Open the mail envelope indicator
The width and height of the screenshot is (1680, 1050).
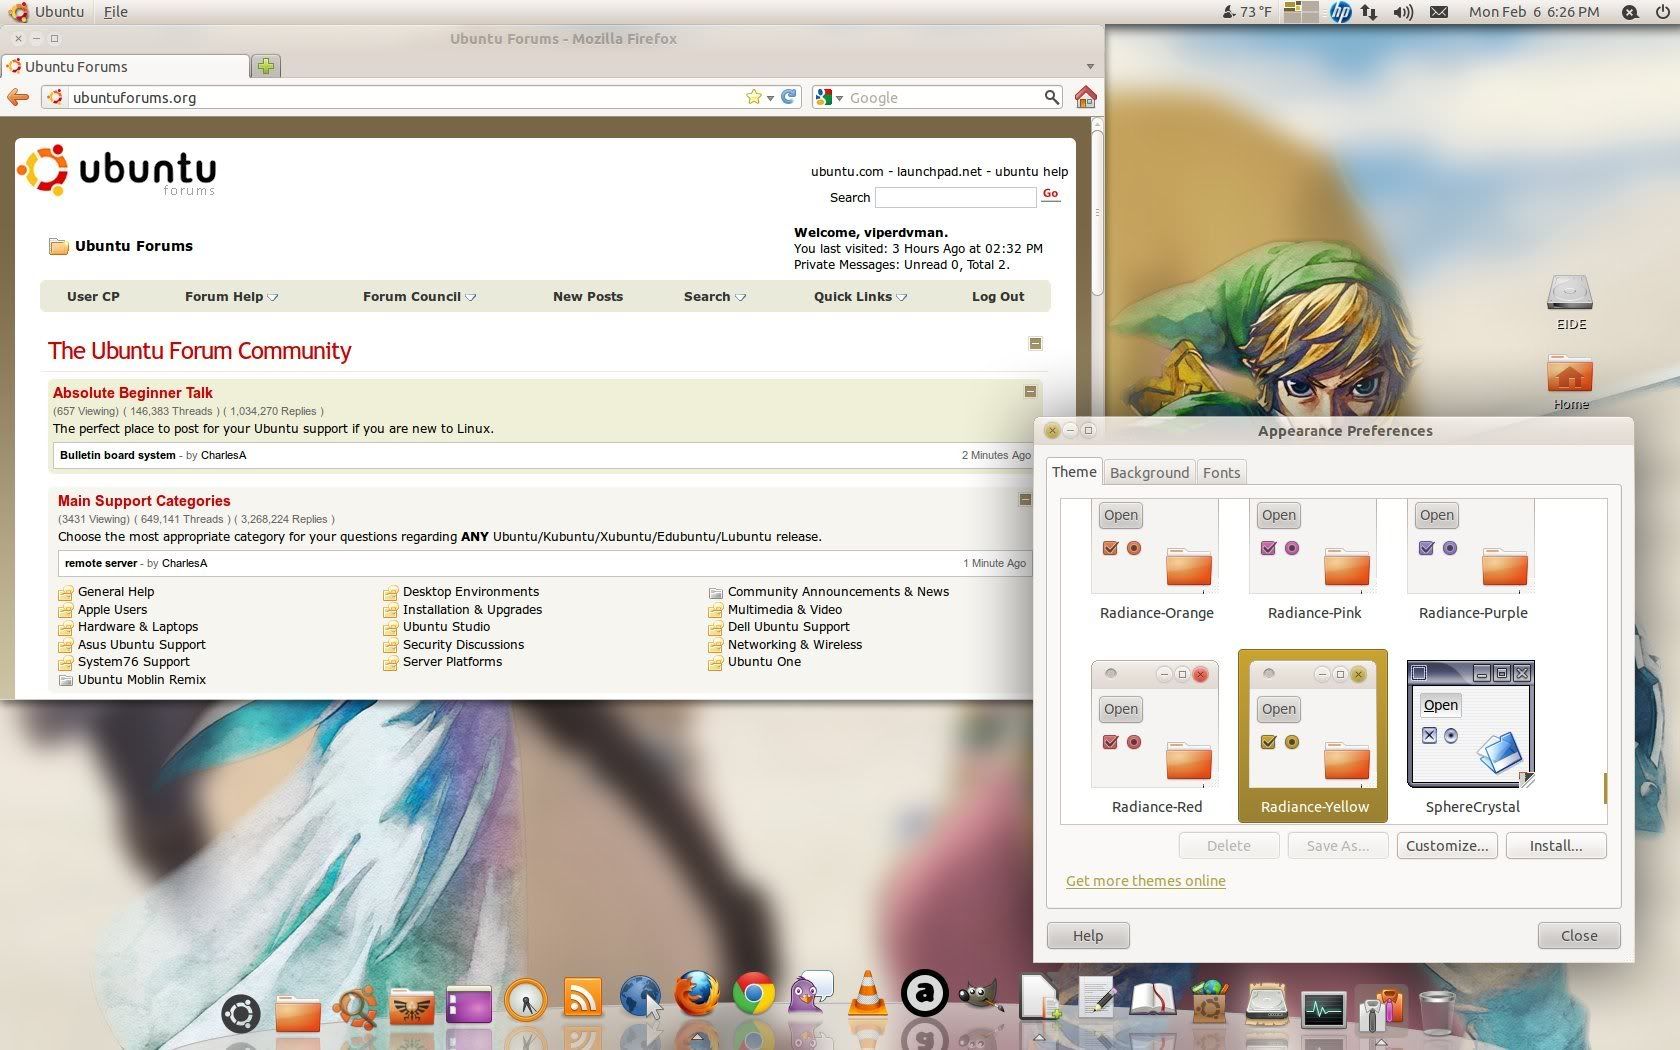click(x=1438, y=12)
